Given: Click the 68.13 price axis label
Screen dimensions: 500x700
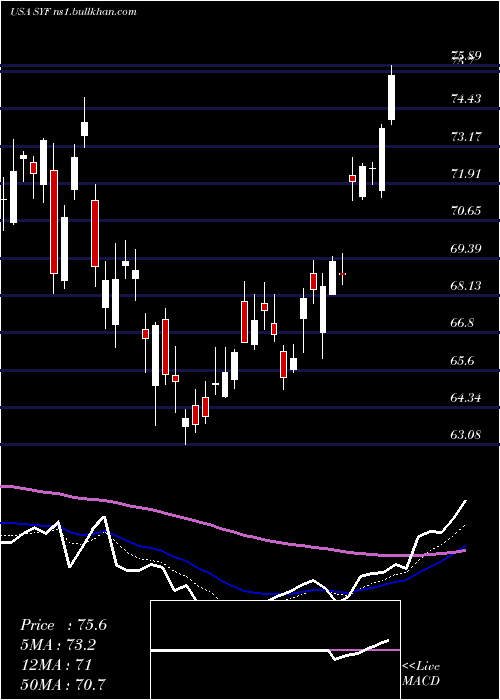Looking at the screenshot, I should coord(466,285).
